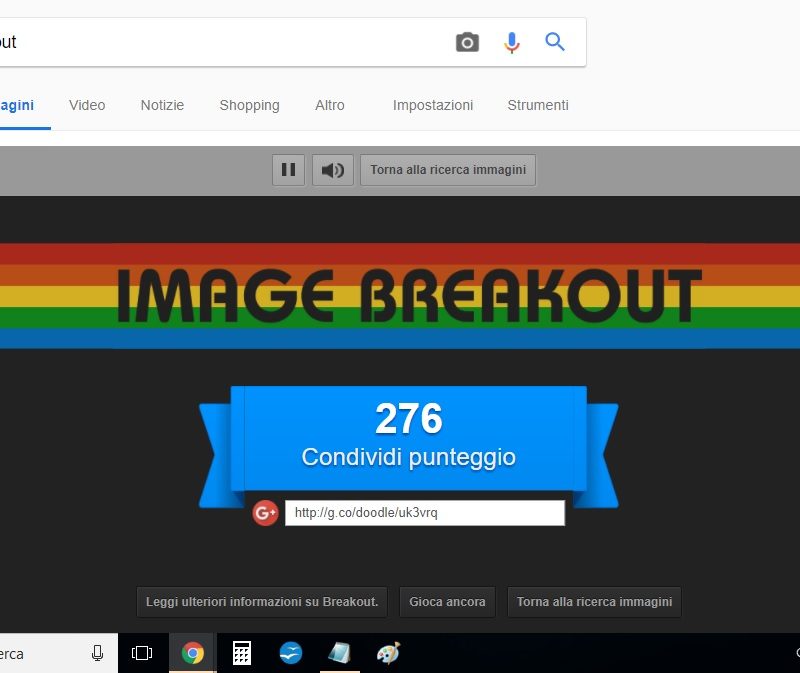The height and width of the screenshot is (673, 800).
Task: Click top Torna alla ricerca immagini button
Action: pyautogui.click(x=448, y=170)
